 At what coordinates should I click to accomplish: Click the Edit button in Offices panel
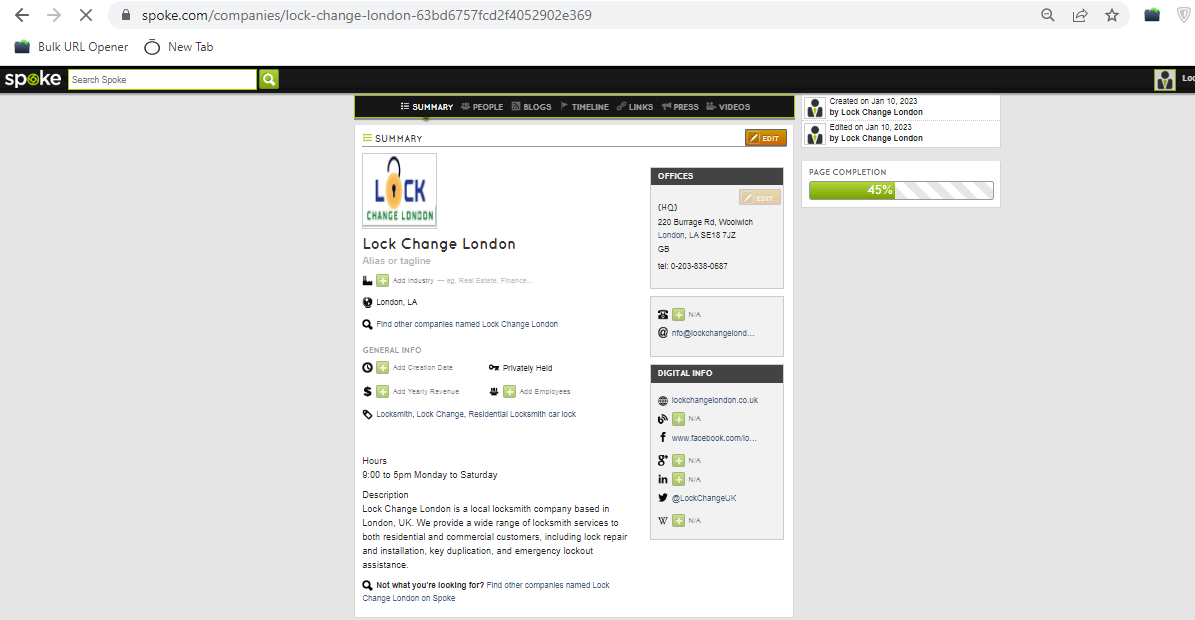760,198
